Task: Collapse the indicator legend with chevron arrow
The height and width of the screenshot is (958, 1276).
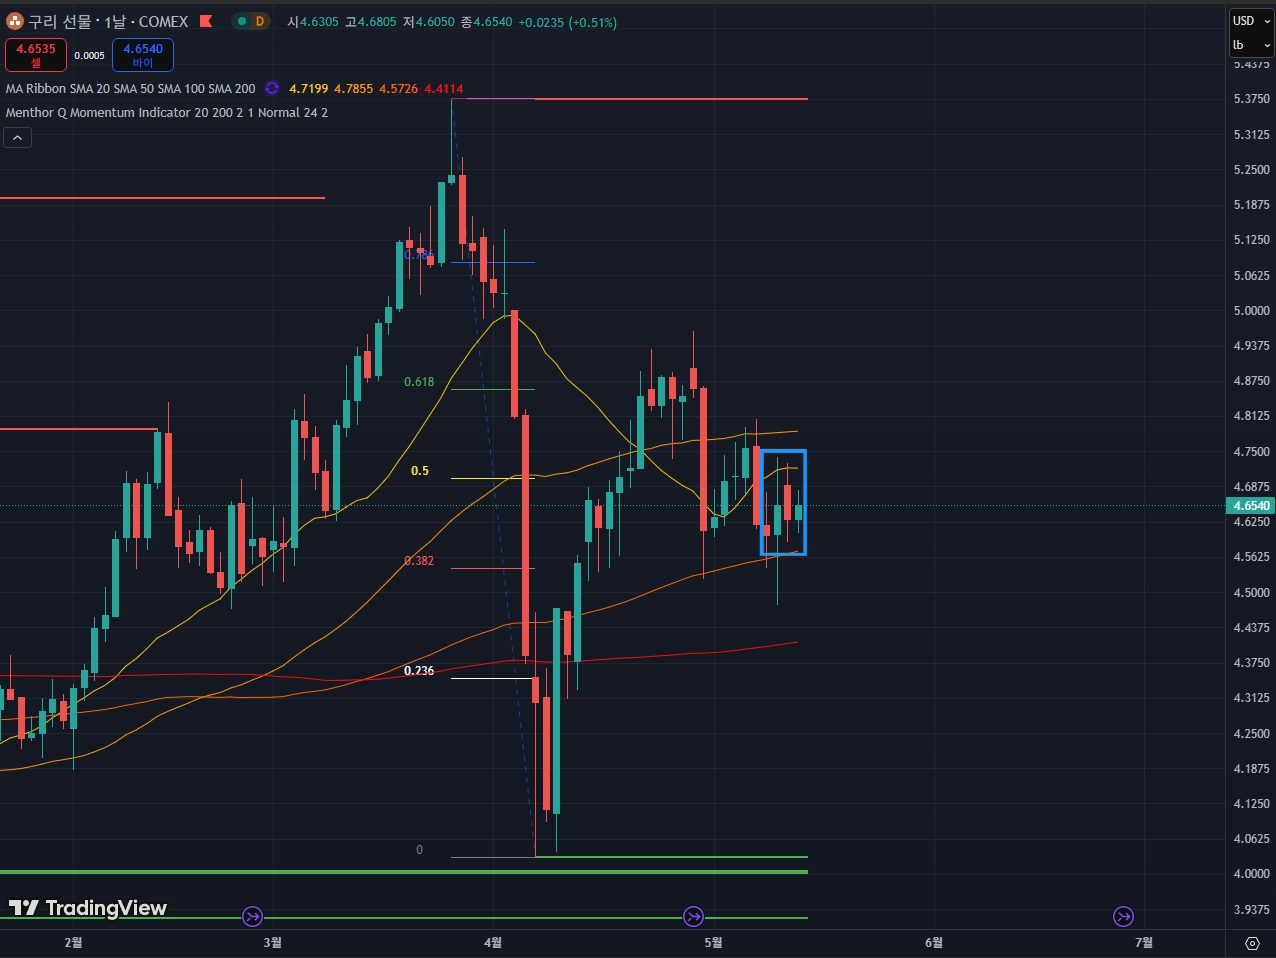Action: click(x=17, y=138)
